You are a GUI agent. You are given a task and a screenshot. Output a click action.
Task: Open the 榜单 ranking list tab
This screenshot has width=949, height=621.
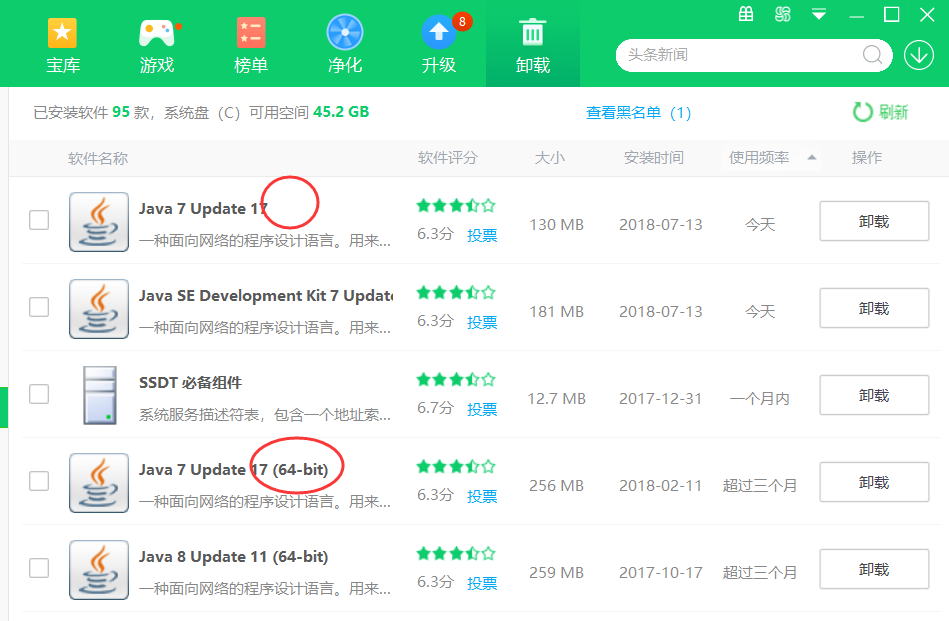click(x=251, y=45)
